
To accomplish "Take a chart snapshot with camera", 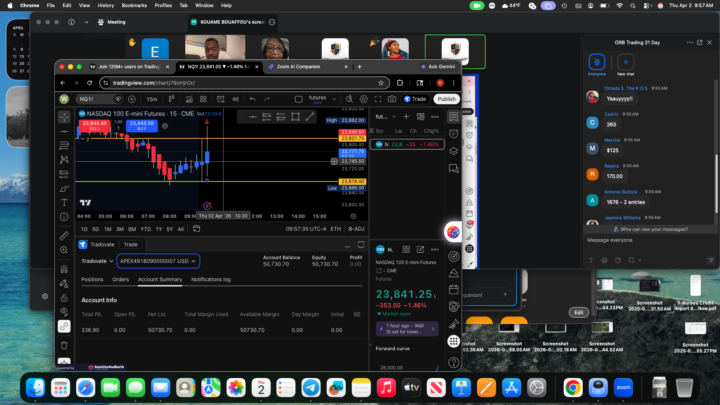I will (x=392, y=99).
